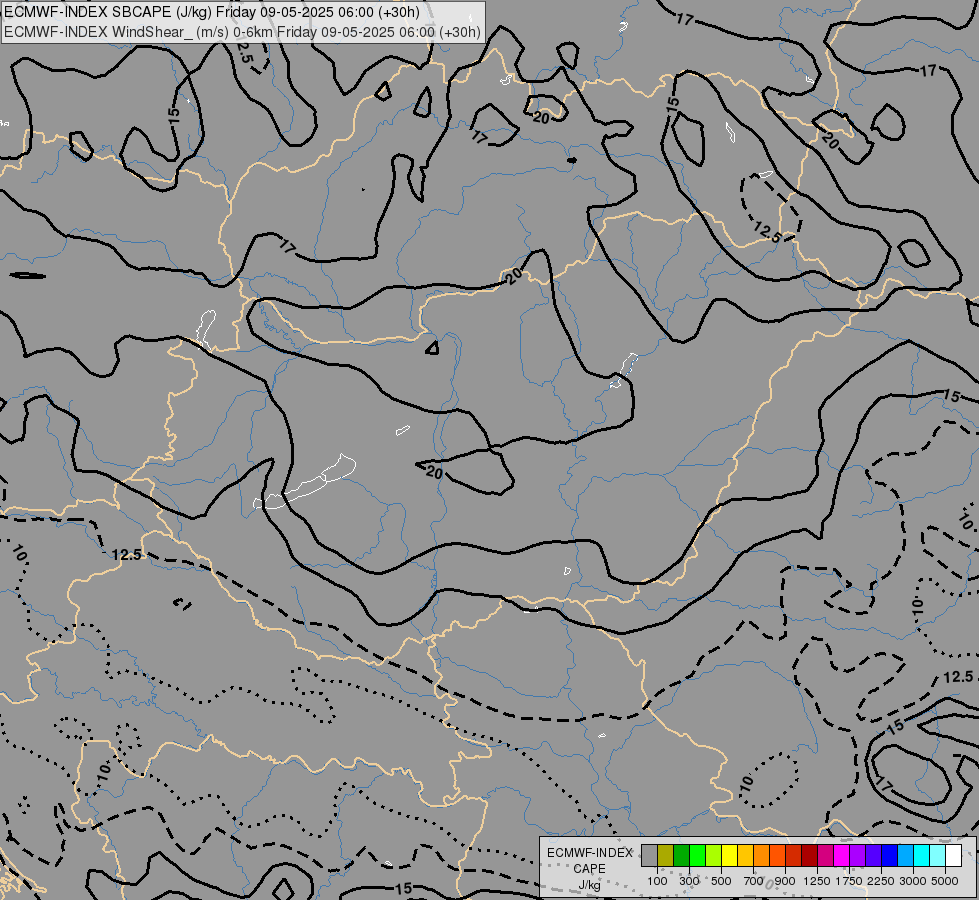Click the bright cyan legend swatch

click(922, 855)
